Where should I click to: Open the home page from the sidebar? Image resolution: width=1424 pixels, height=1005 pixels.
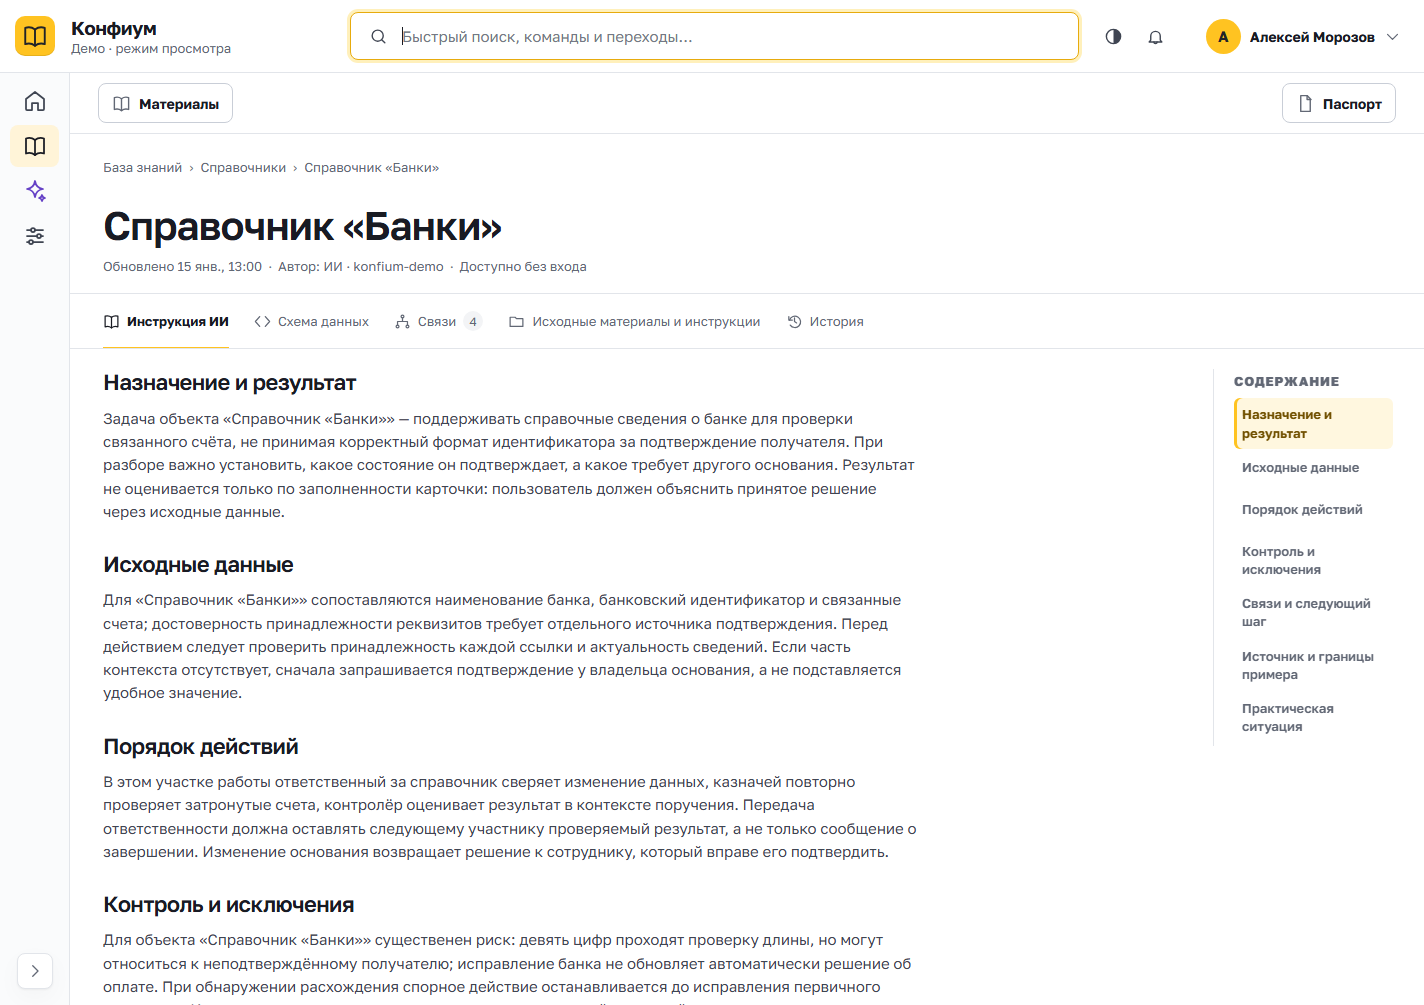pyautogui.click(x=35, y=101)
